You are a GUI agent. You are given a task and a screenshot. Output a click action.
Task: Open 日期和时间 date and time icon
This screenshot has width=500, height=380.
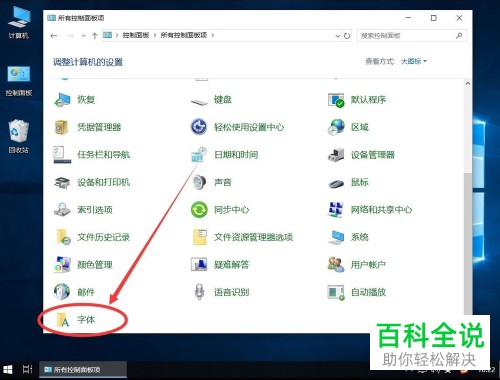pyautogui.click(x=199, y=155)
